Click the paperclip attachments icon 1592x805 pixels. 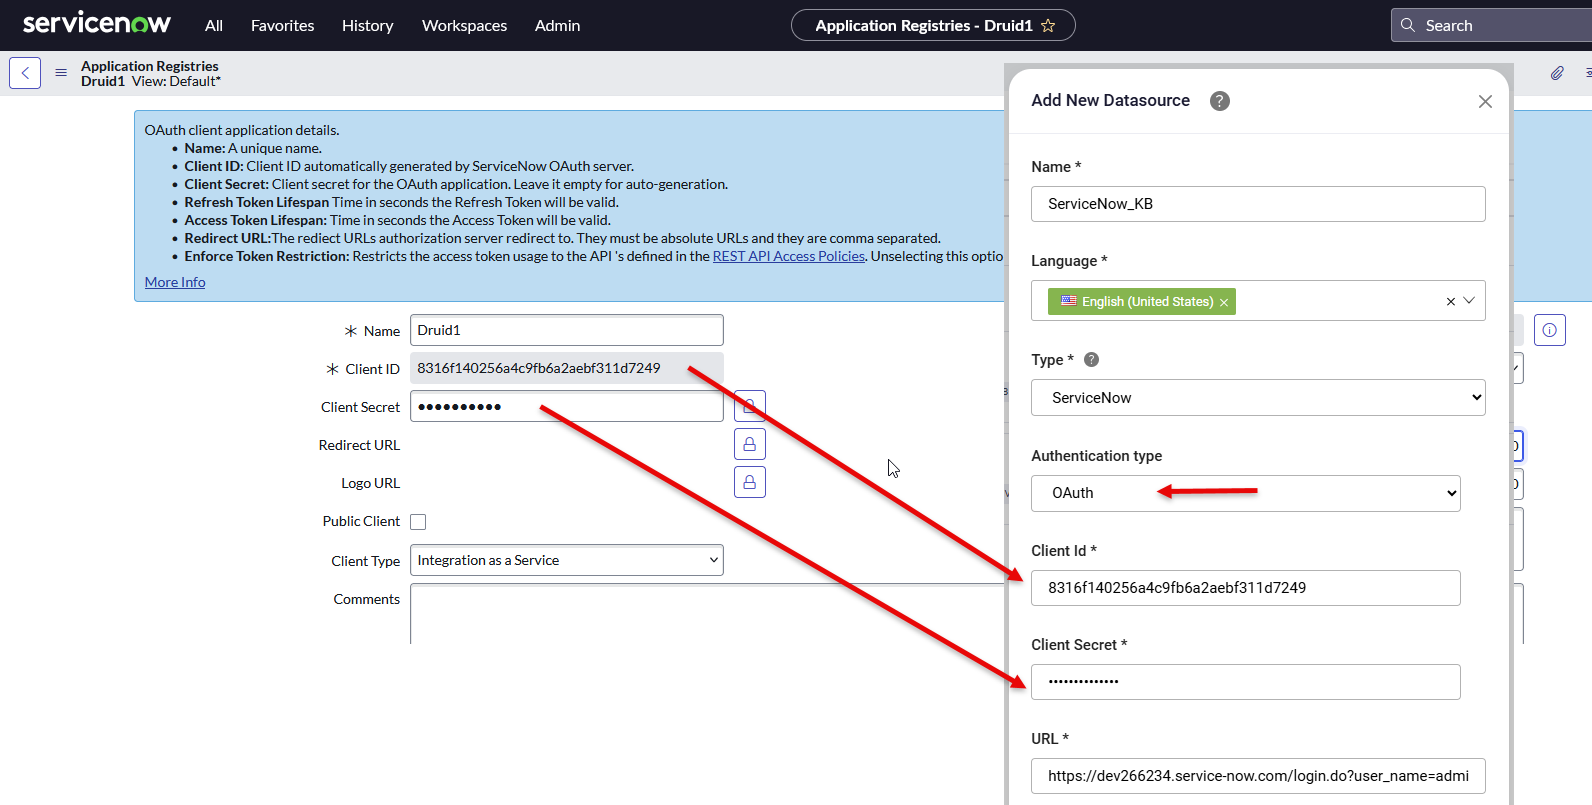click(1557, 73)
